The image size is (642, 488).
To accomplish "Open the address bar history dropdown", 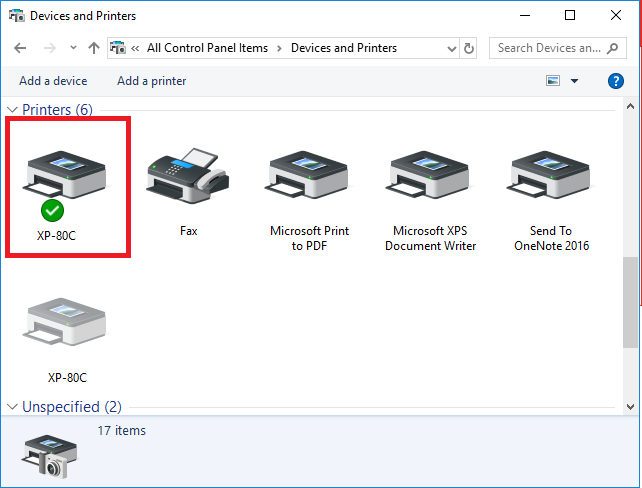I will point(452,49).
